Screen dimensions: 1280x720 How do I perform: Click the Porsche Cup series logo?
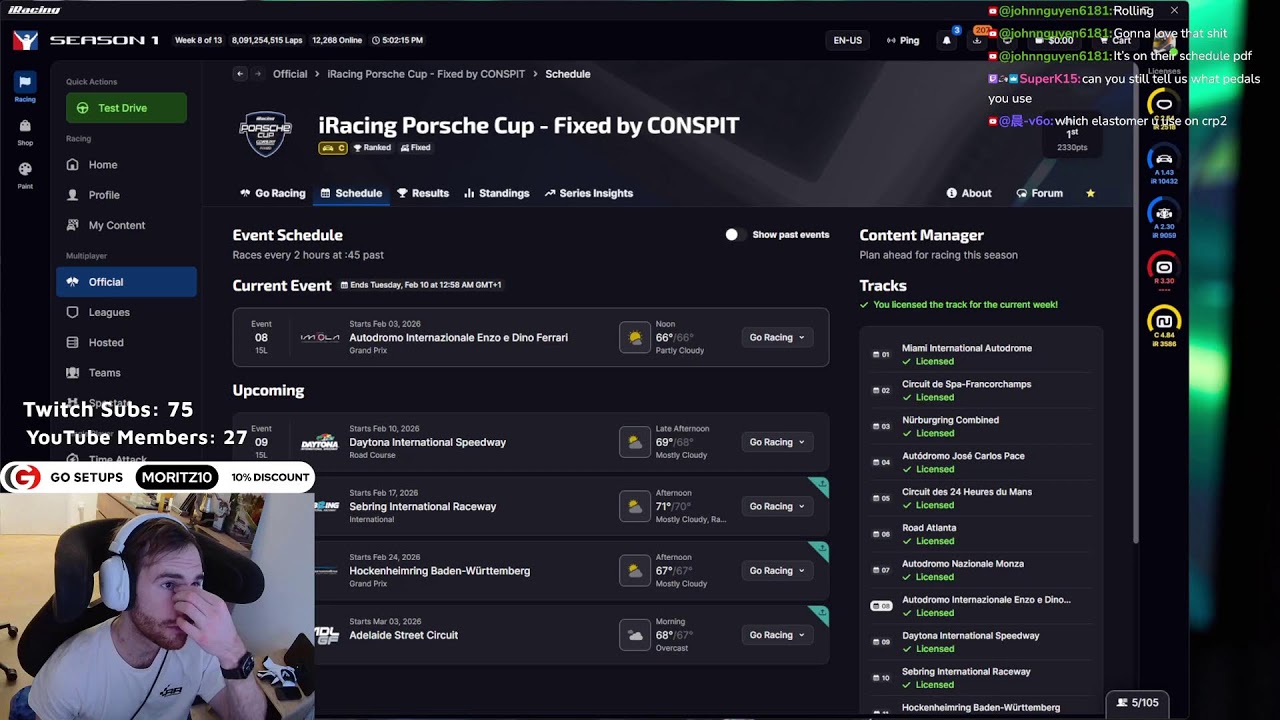[266, 134]
